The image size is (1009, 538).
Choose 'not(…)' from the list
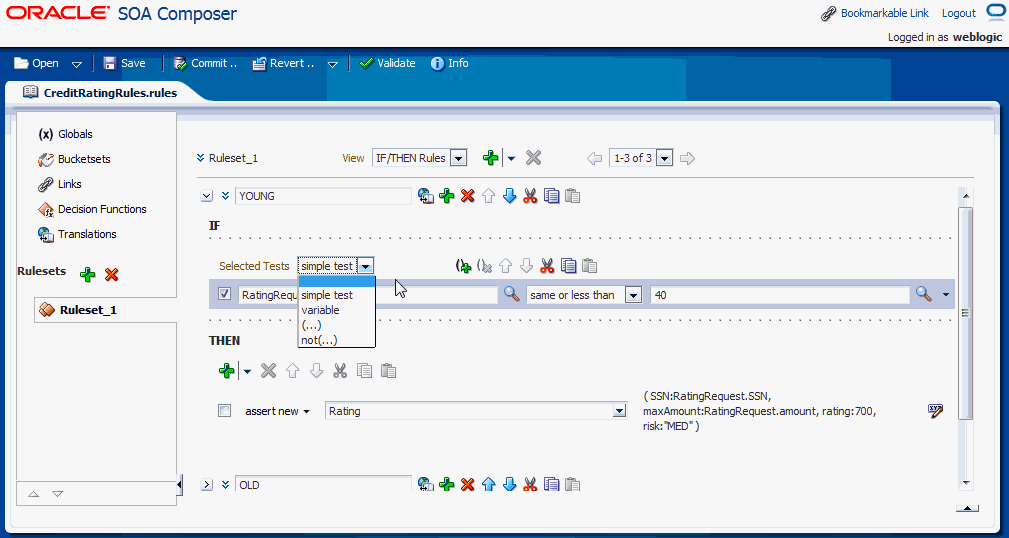[336, 340]
